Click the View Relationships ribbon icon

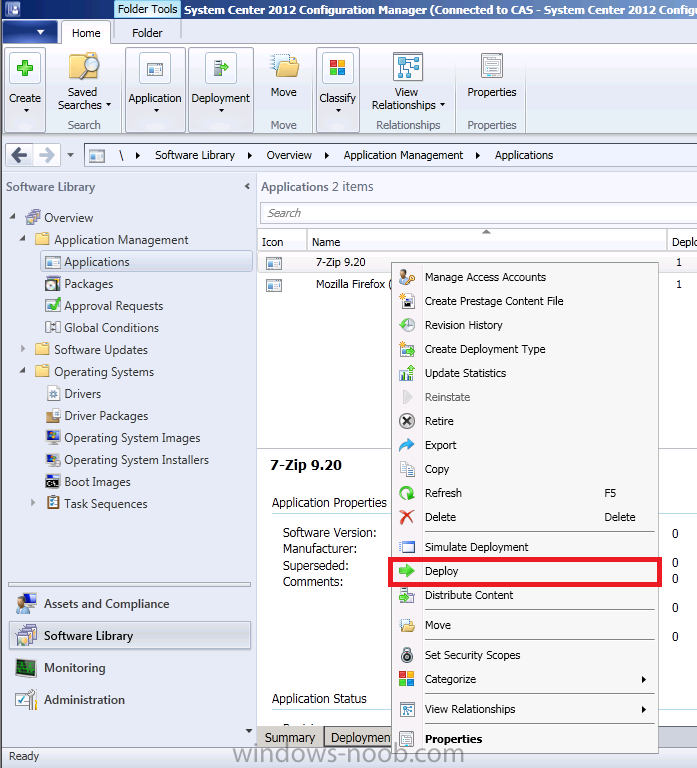407,67
